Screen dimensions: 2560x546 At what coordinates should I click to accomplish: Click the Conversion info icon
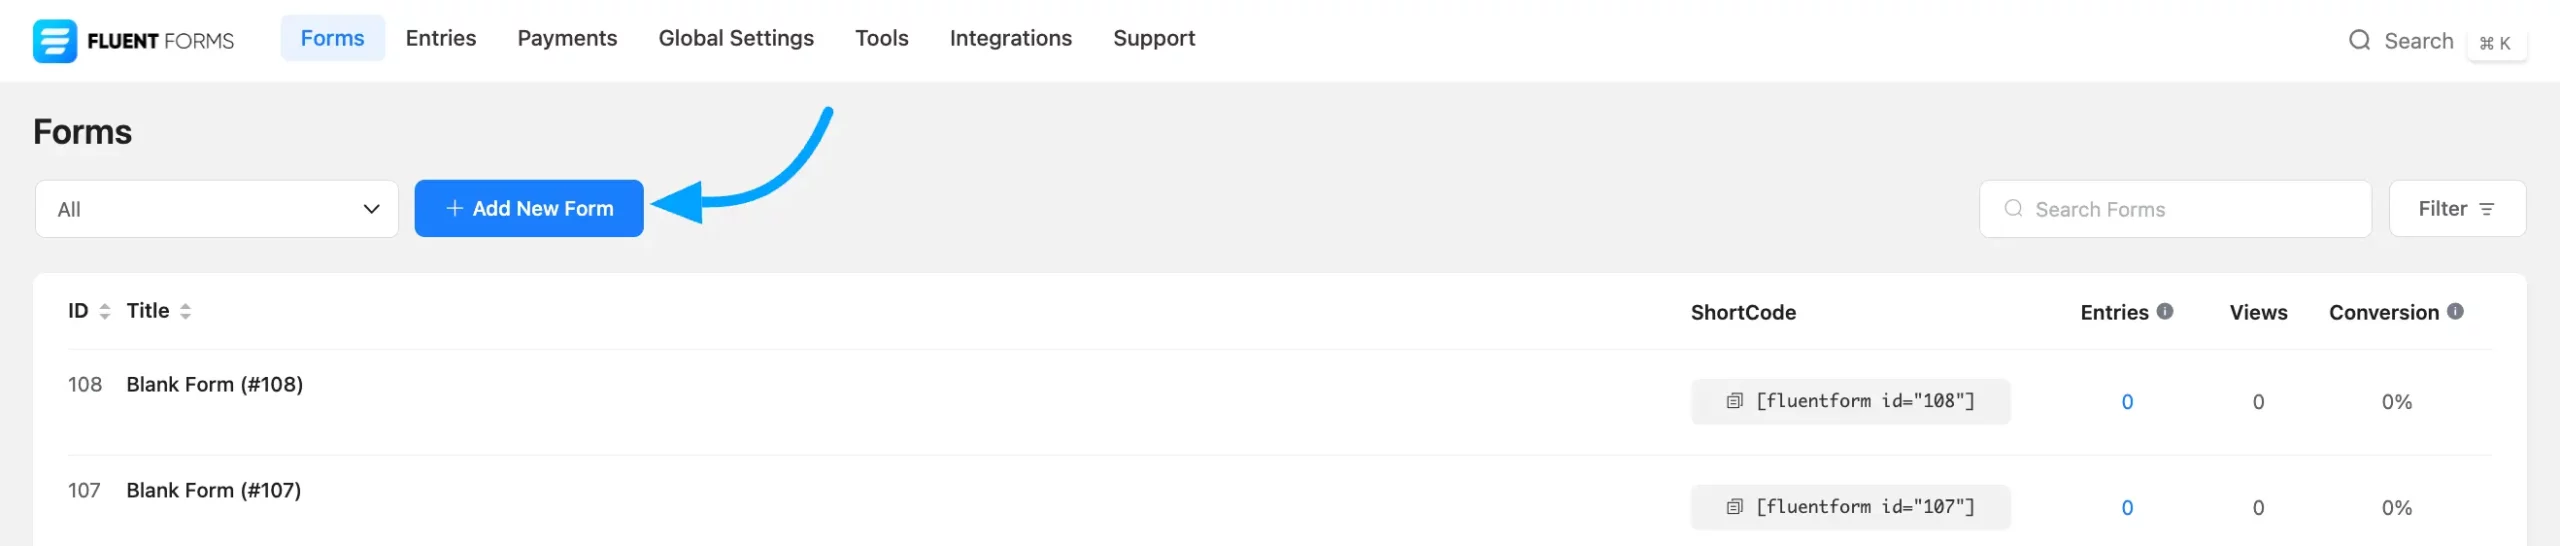click(x=2455, y=311)
